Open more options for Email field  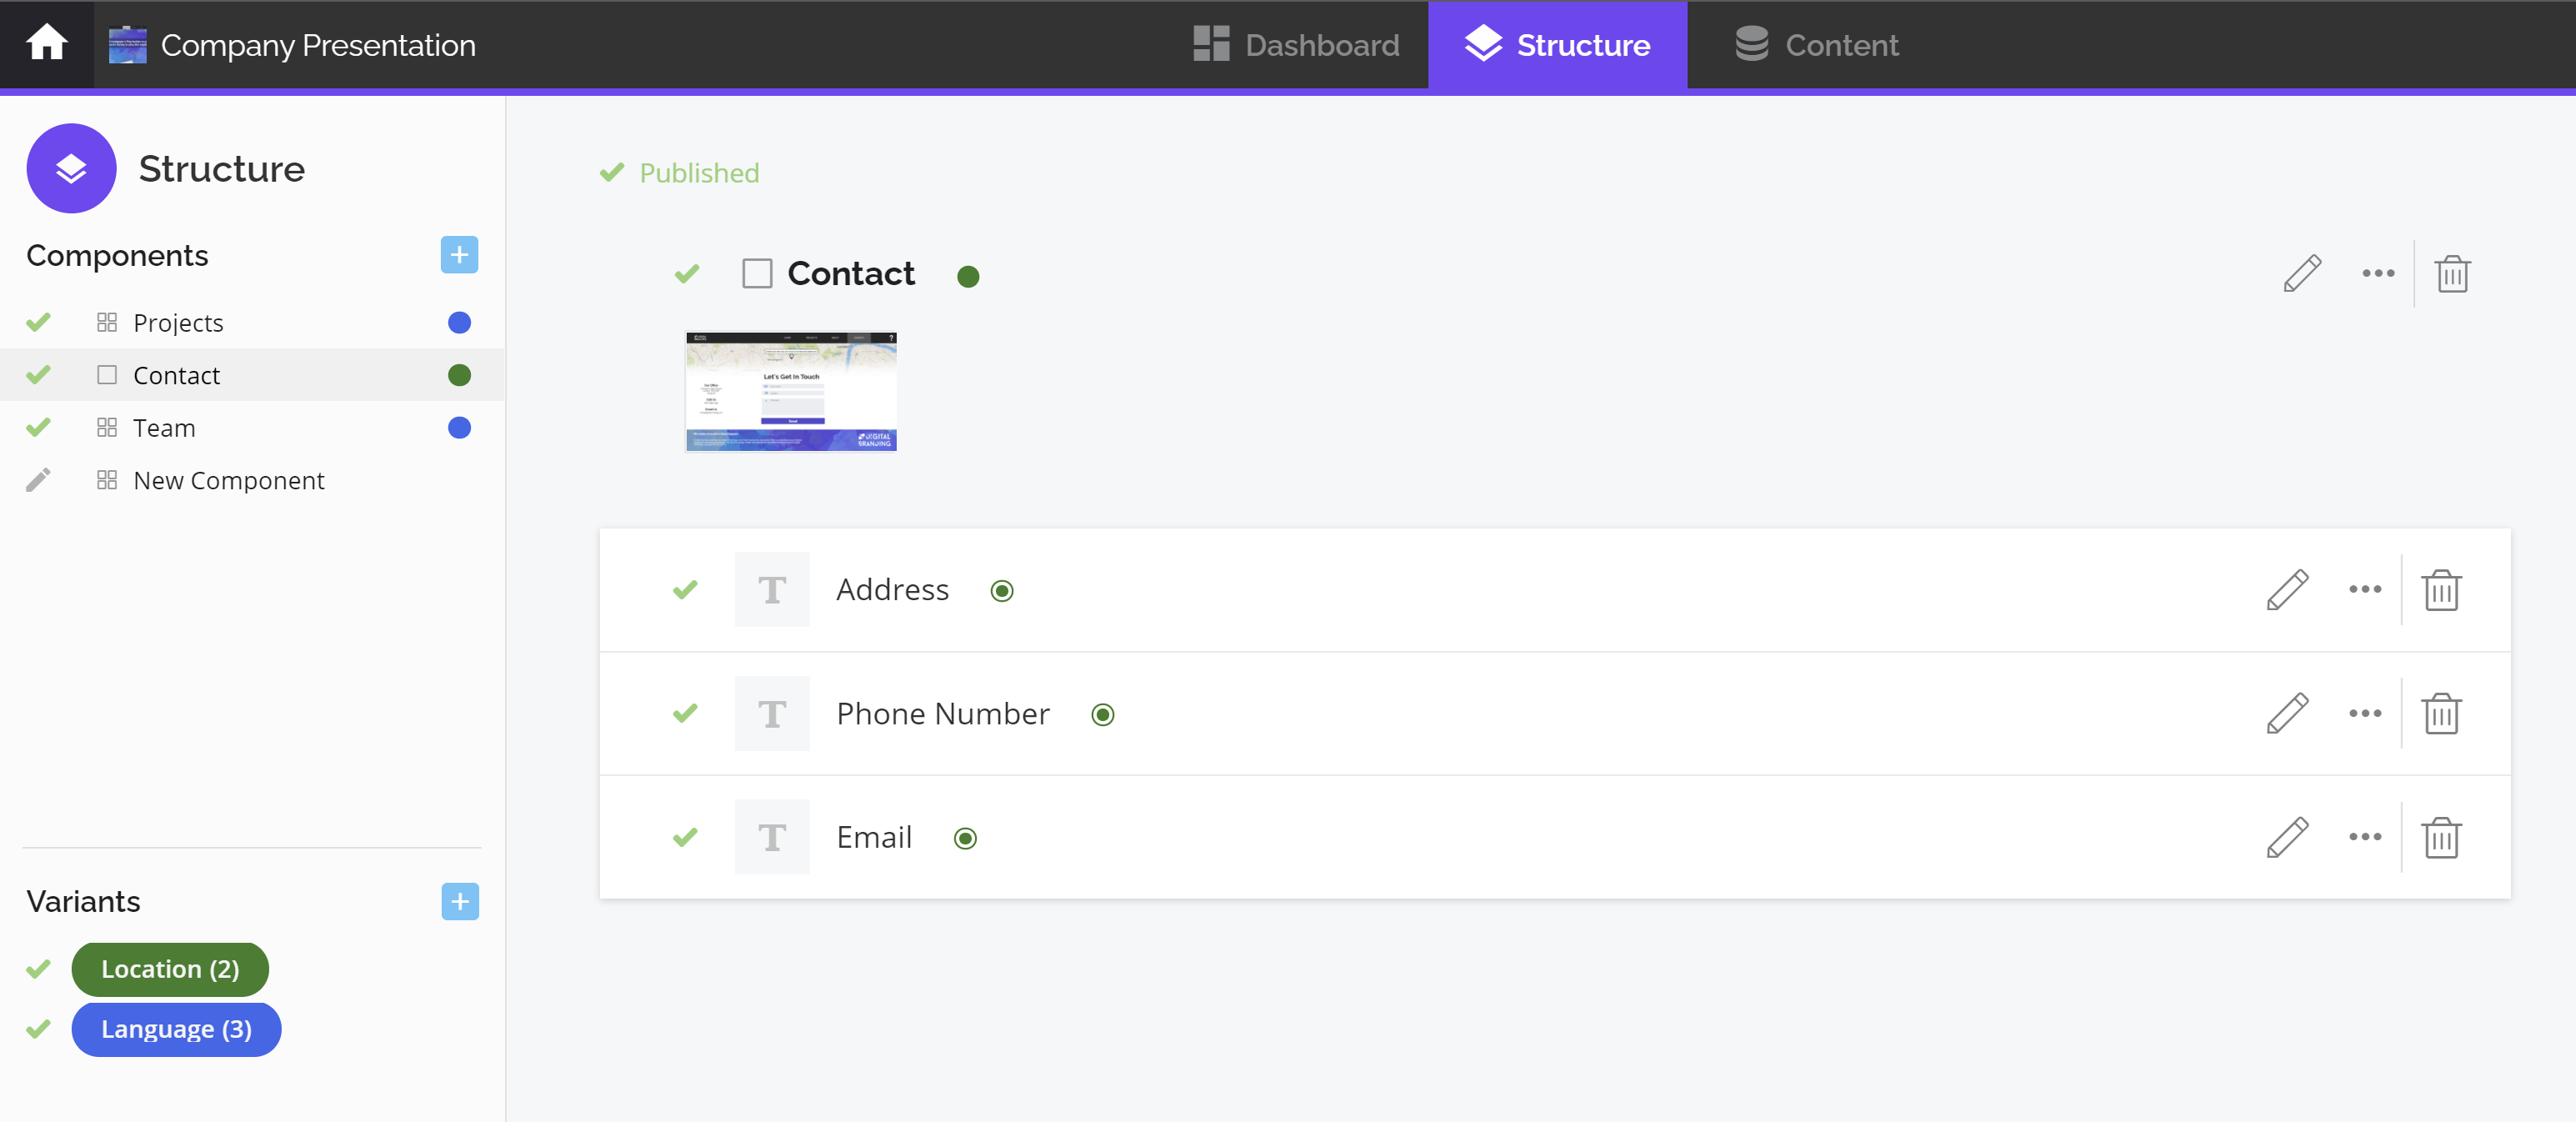[2364, 837]
